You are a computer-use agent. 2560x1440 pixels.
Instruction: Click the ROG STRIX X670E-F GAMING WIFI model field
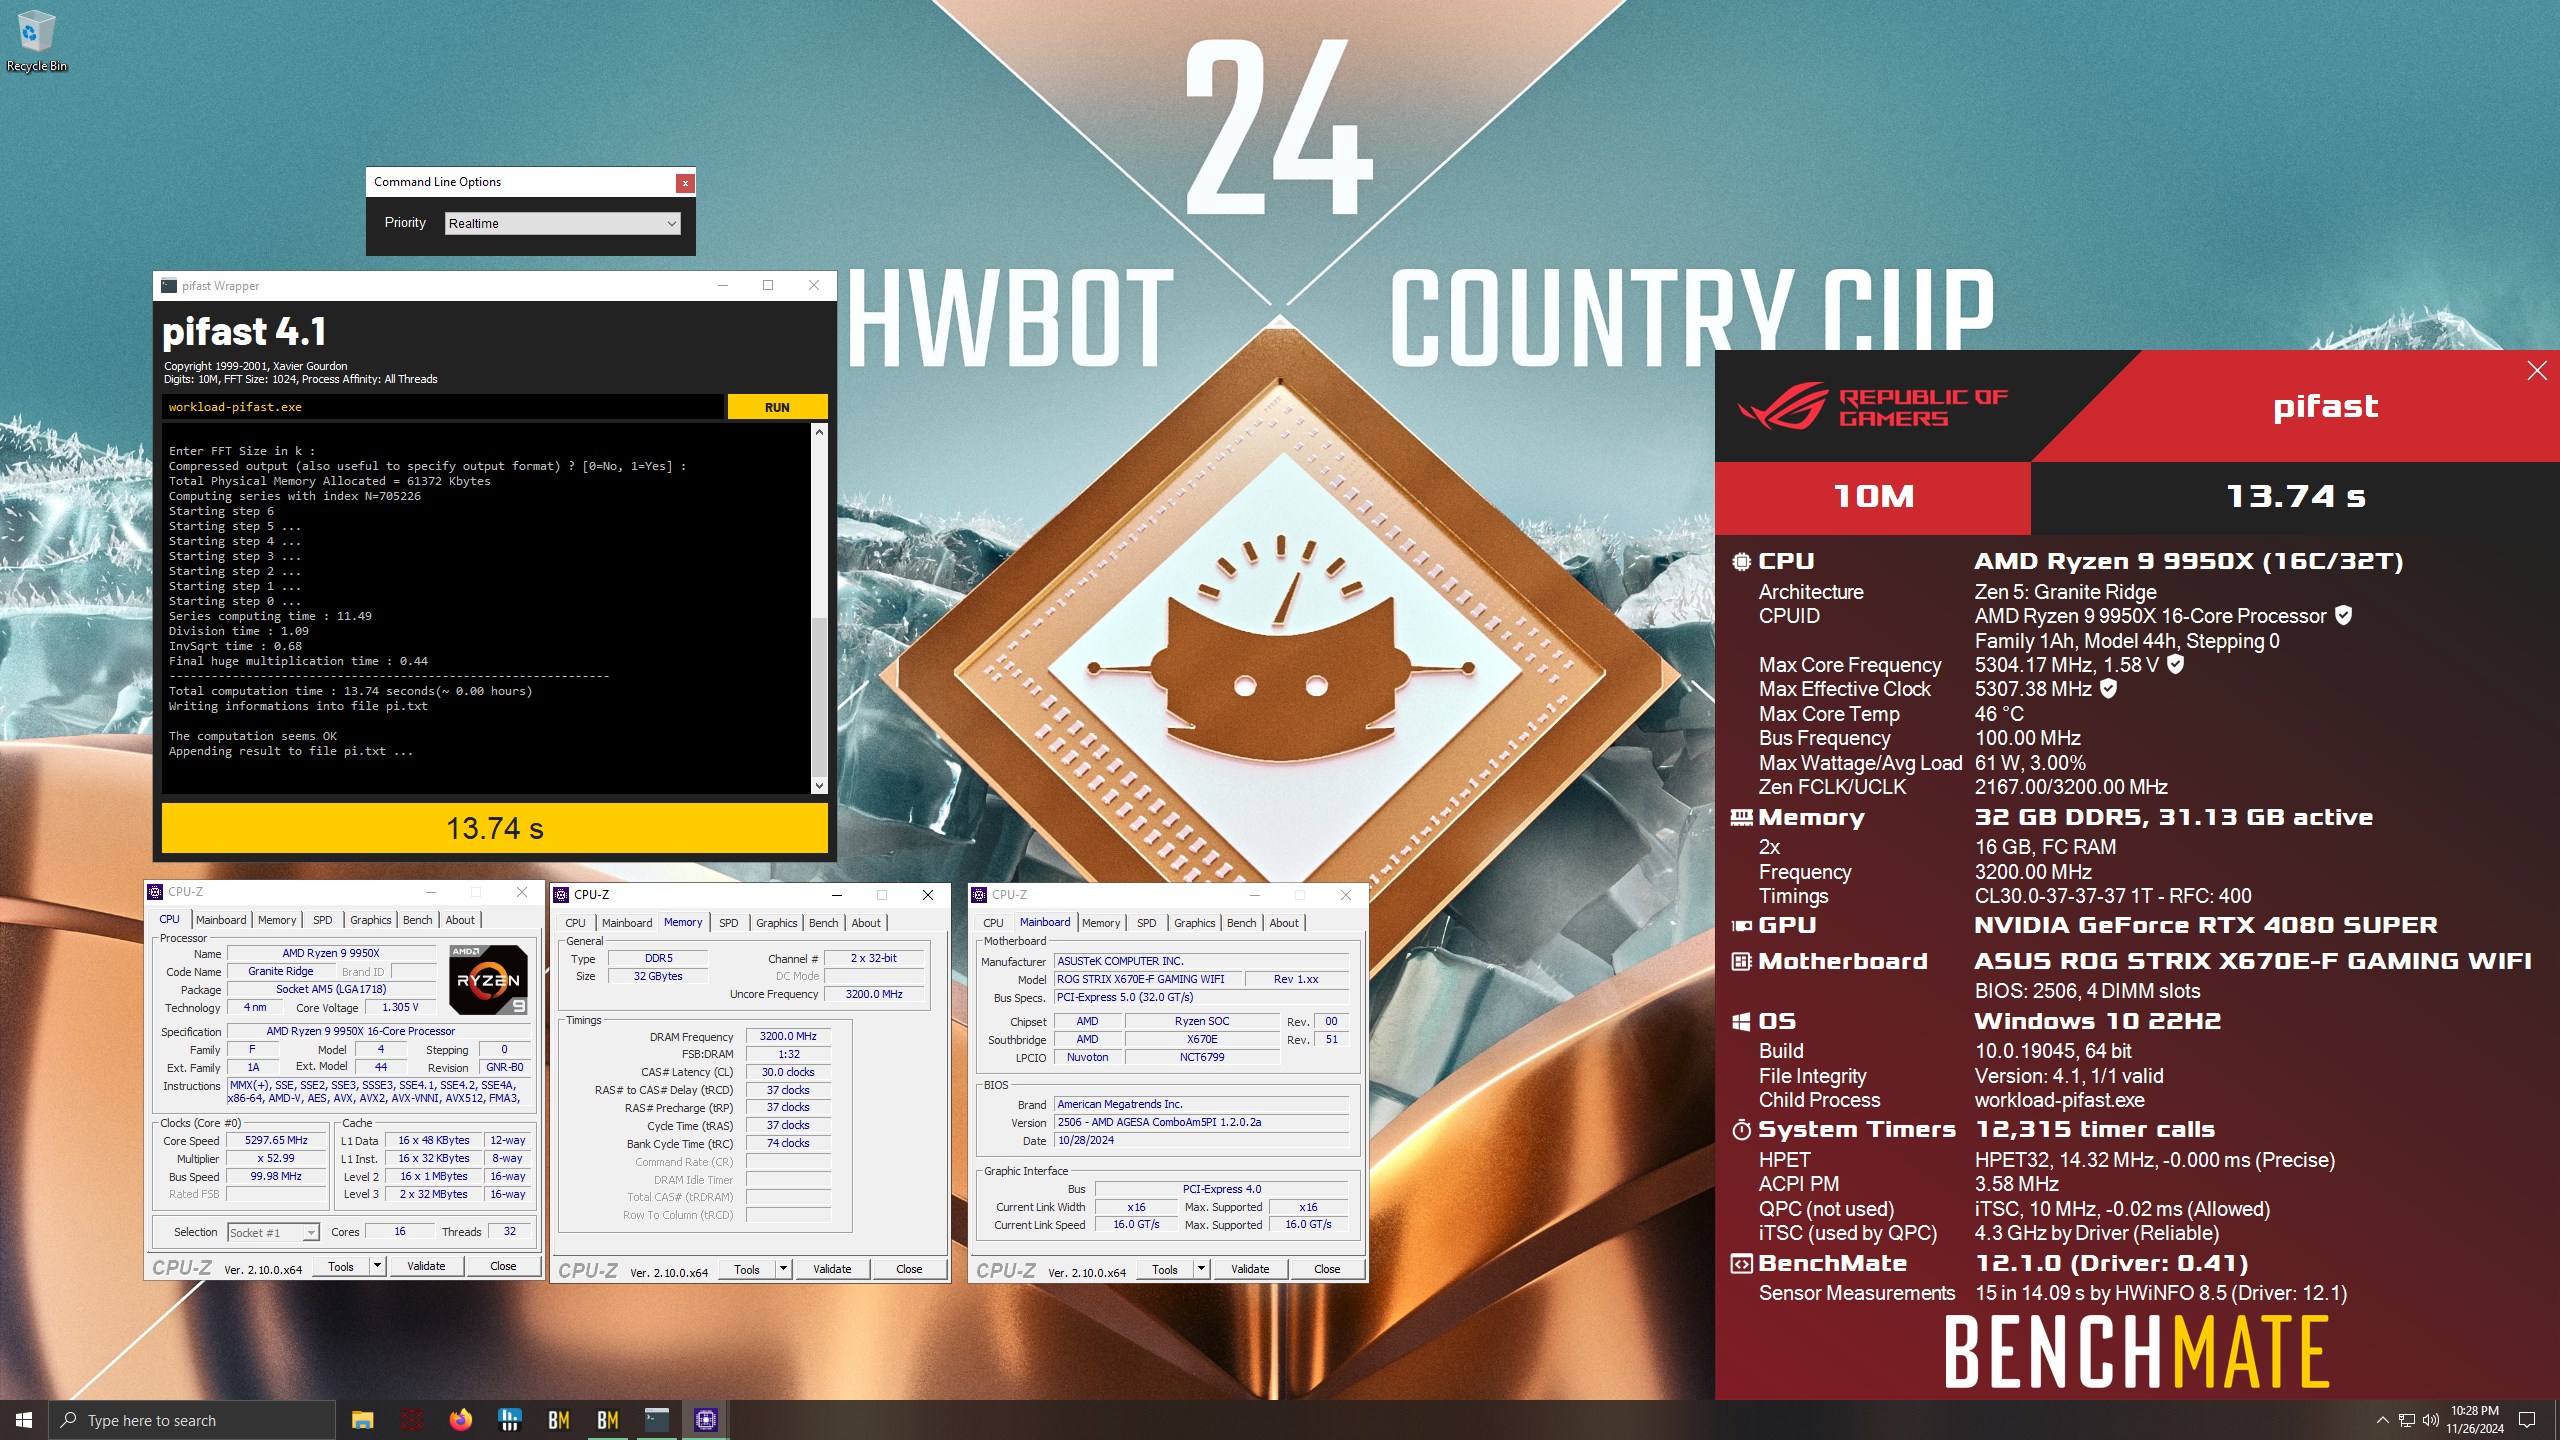(1150, 979)
